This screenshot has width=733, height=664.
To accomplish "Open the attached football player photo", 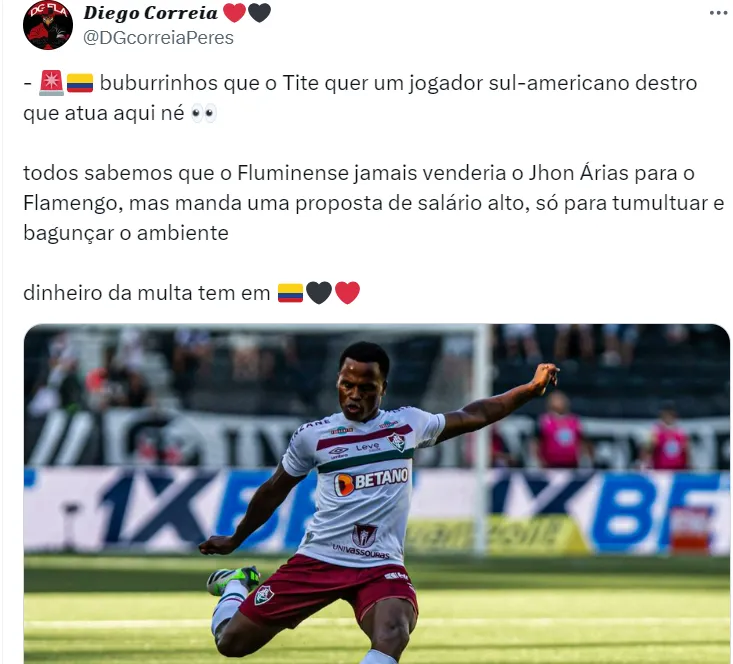I will coord(377,494).
